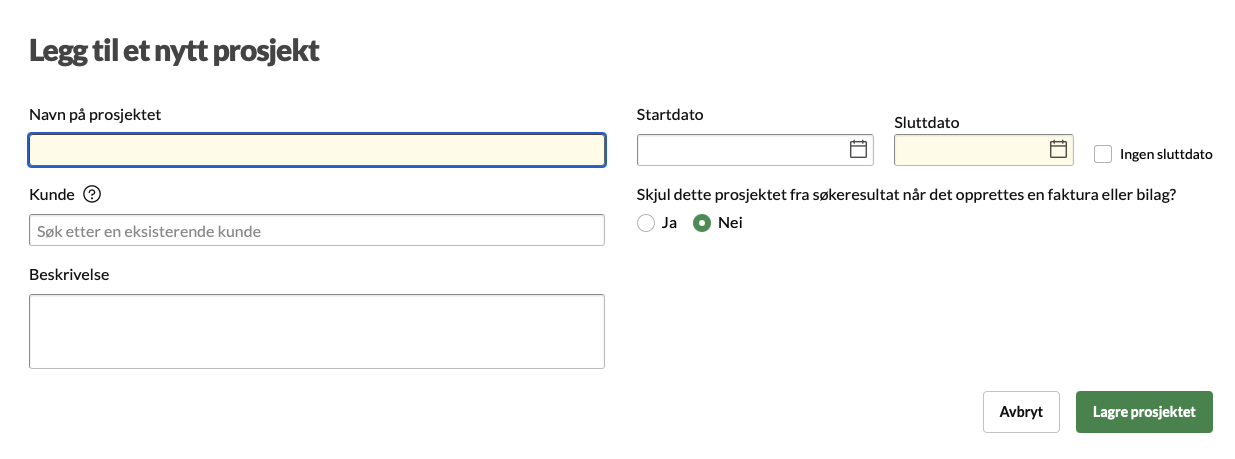Focus the Startdato date input field
The height and width of the screenshot is (459, 1235).
(x=742, y=150)
